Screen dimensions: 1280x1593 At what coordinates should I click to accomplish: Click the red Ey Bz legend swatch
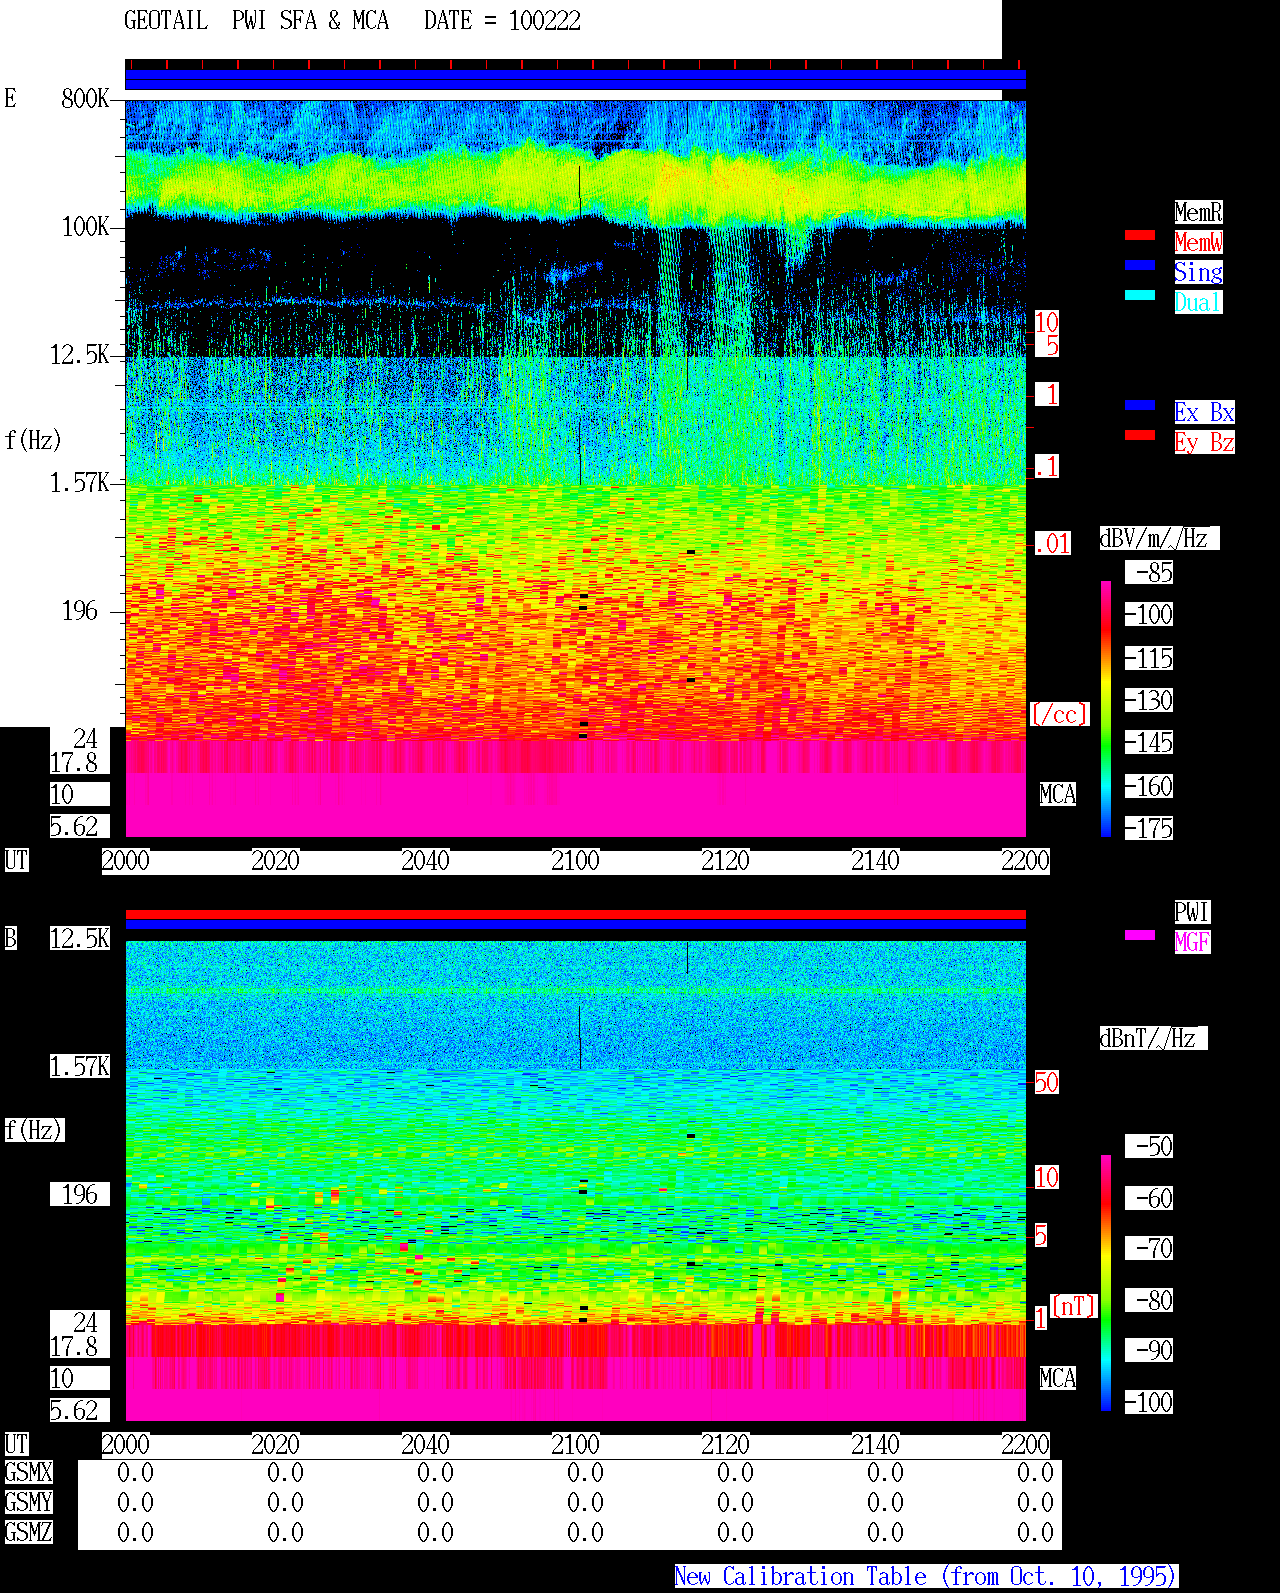pyautogui.click(x=1140, y=435)
